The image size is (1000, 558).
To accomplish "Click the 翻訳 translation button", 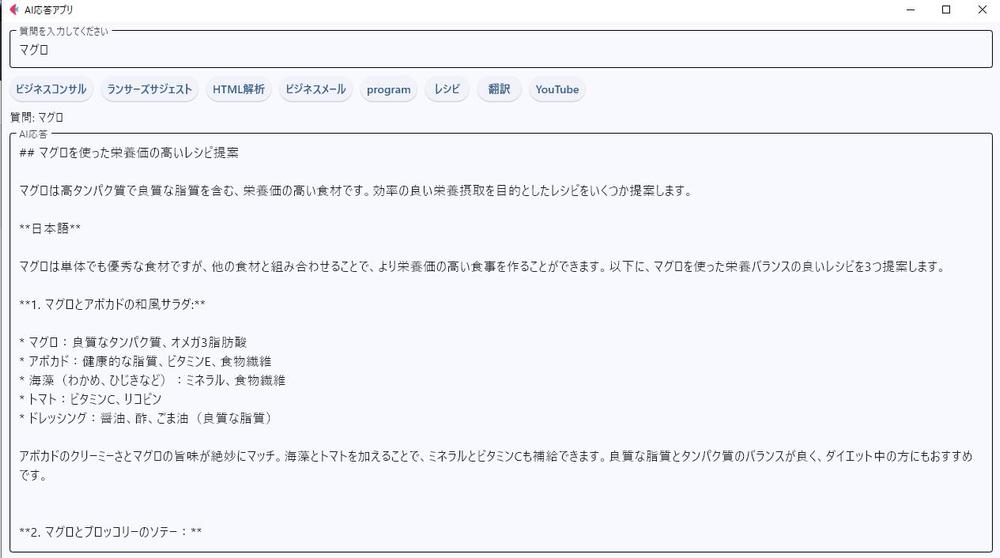I will (499, 89).
